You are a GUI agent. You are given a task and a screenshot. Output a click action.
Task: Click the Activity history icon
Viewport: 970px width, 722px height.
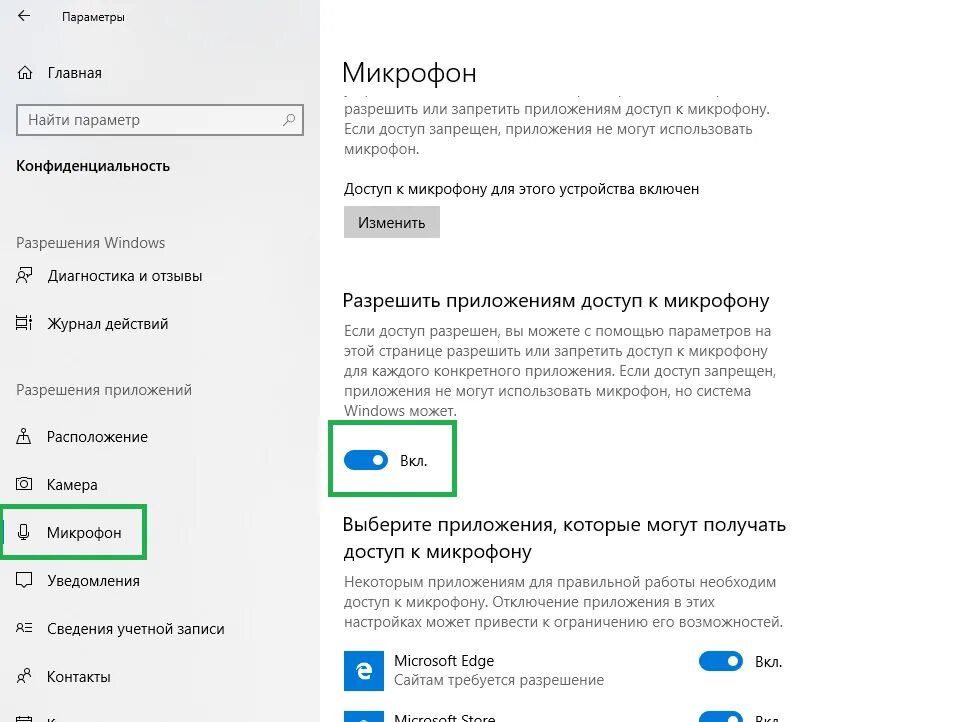point(24,323)
